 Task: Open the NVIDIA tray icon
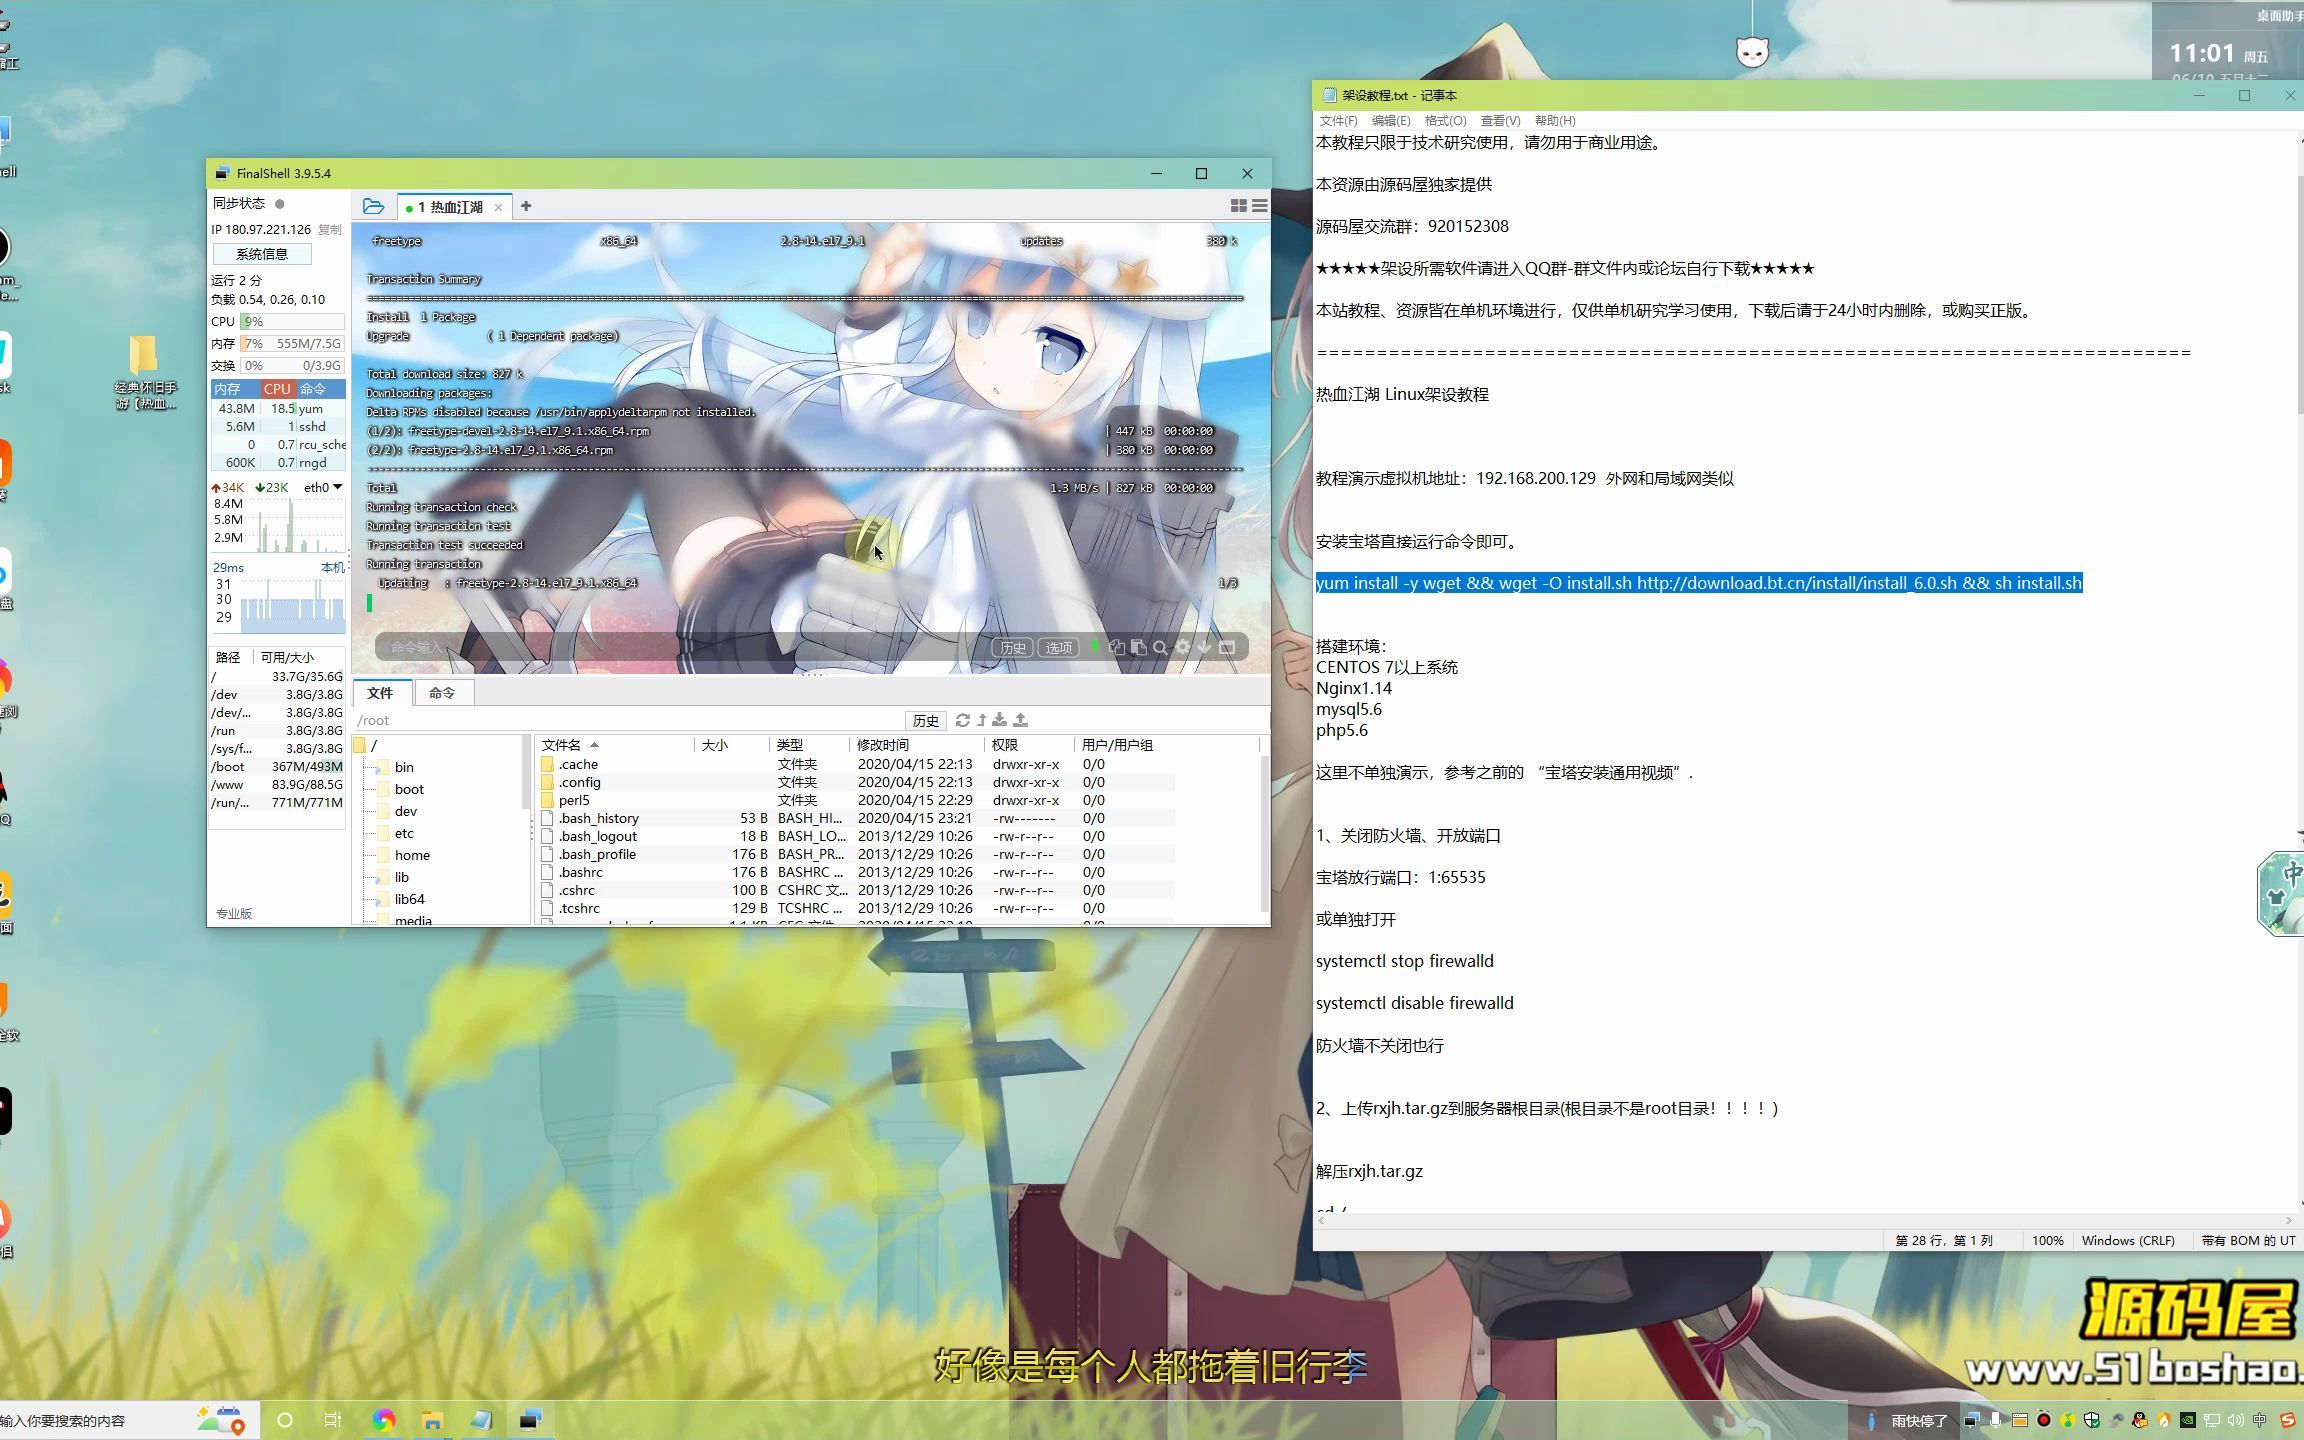click(2188, 1420)
